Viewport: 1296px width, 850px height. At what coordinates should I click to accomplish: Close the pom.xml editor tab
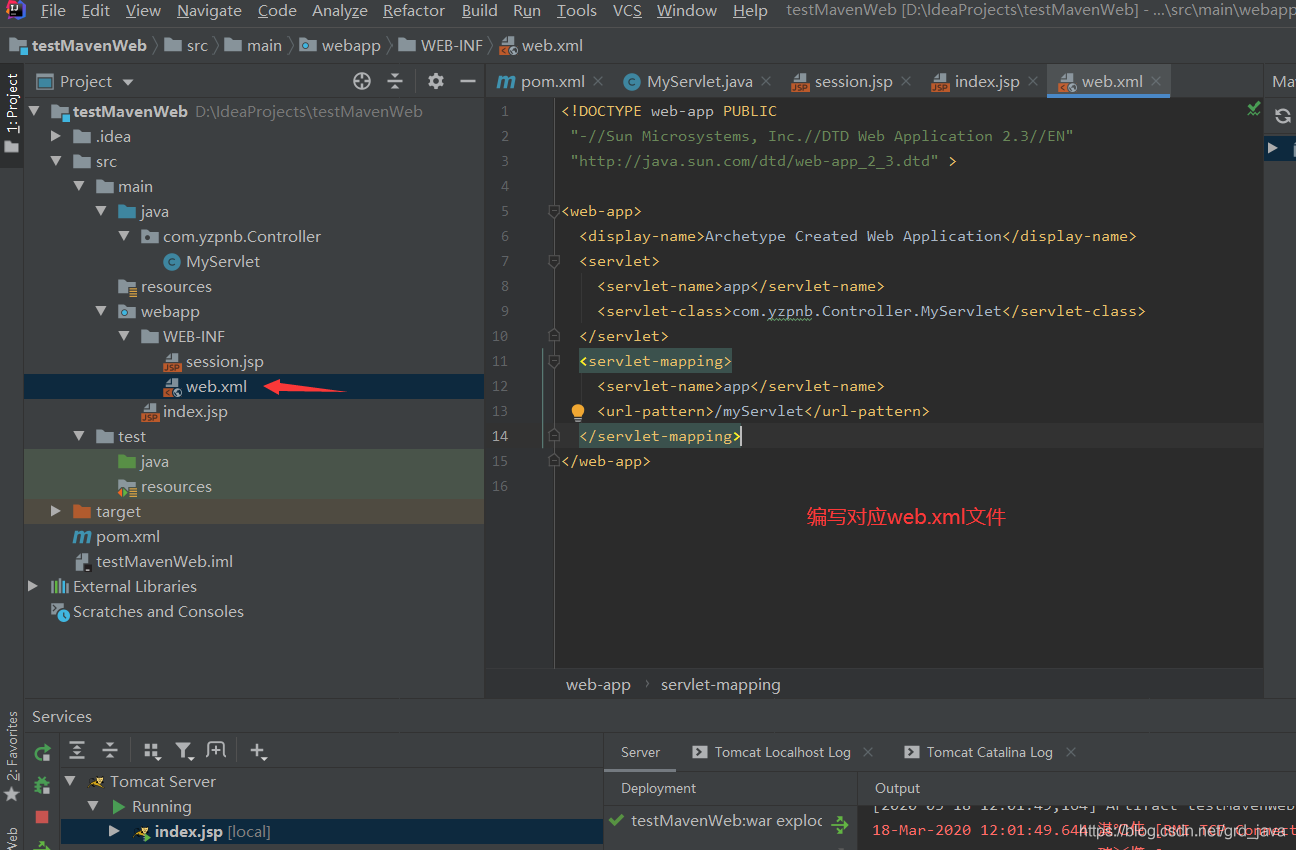(598, 81)
